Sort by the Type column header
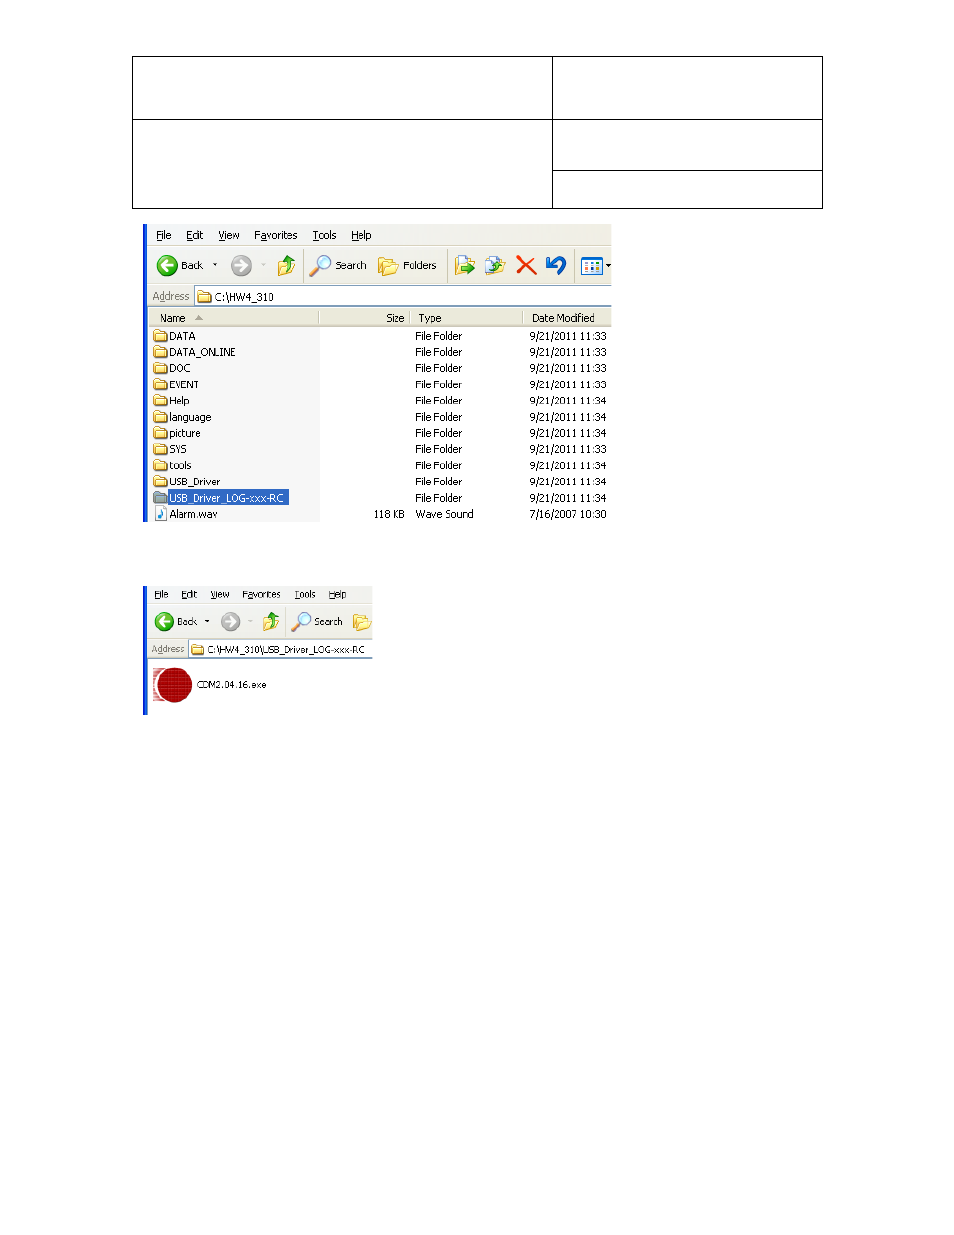The width and height of the screenshot is (954, 1235). click(x=466, y=318)
